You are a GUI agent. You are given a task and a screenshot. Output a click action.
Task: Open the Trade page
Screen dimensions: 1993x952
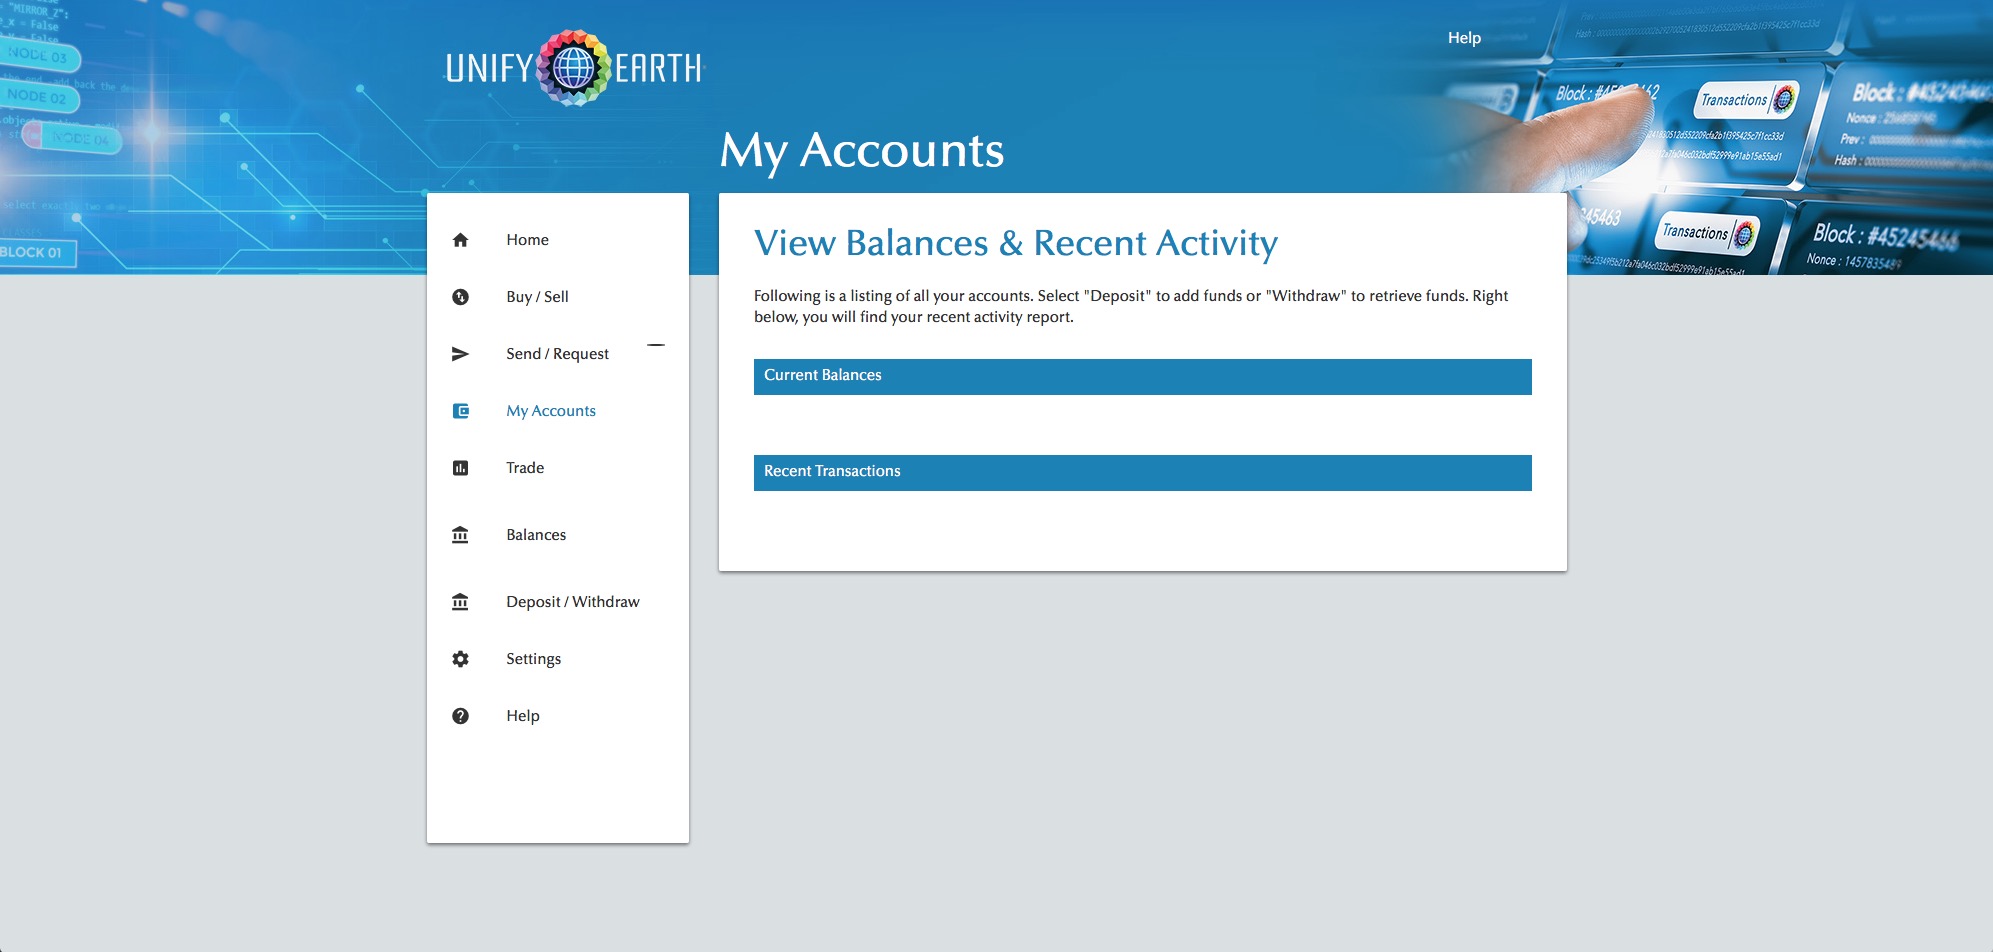[x=525, y=468]
